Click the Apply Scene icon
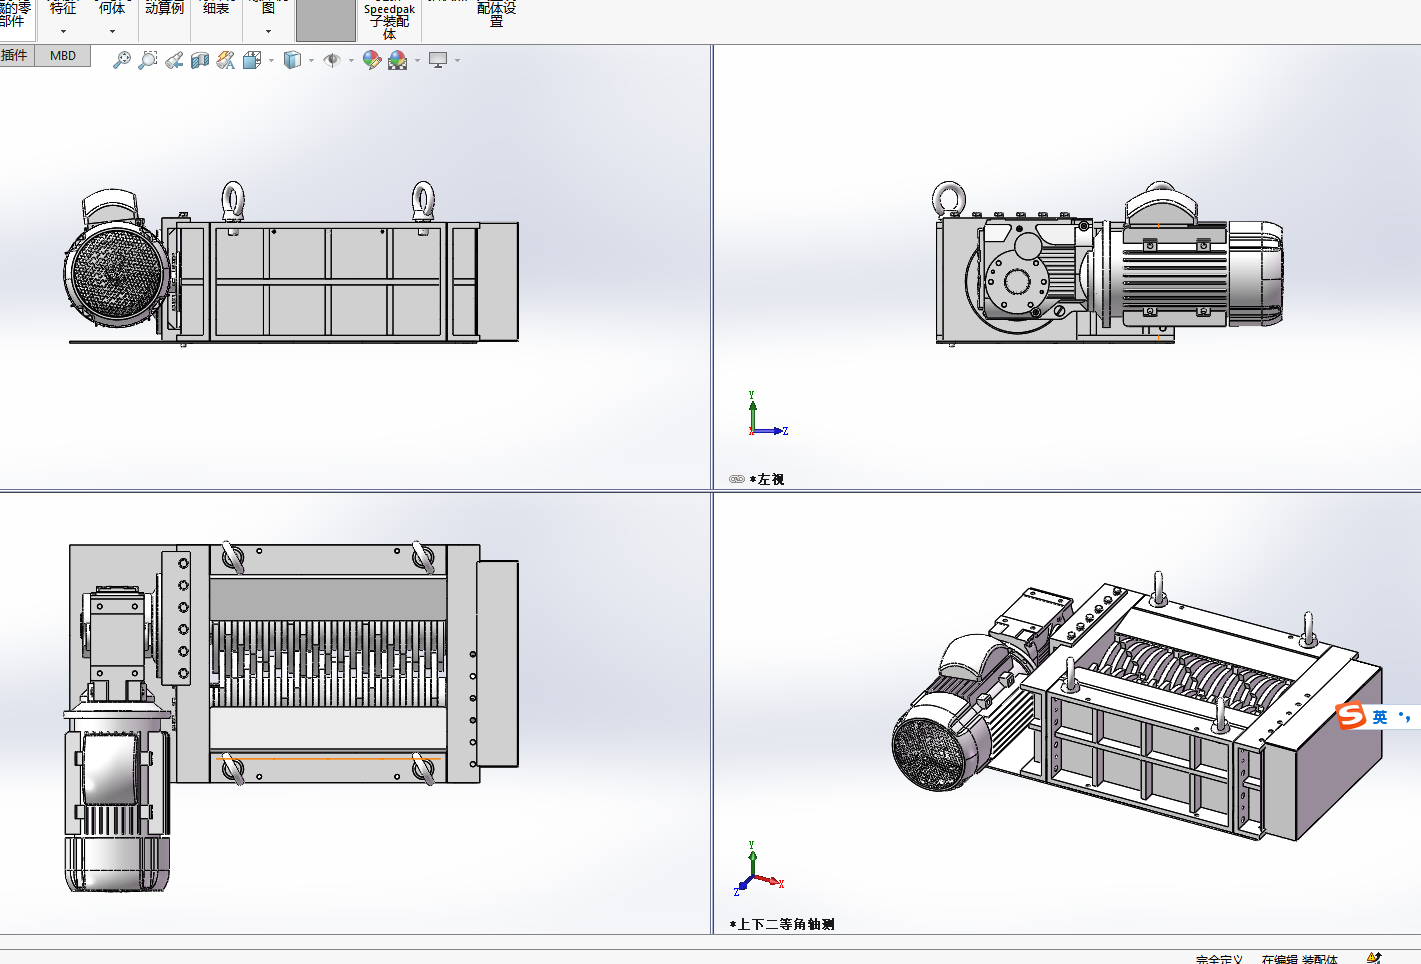This screenshot has height=964, width=1421. 398,60
